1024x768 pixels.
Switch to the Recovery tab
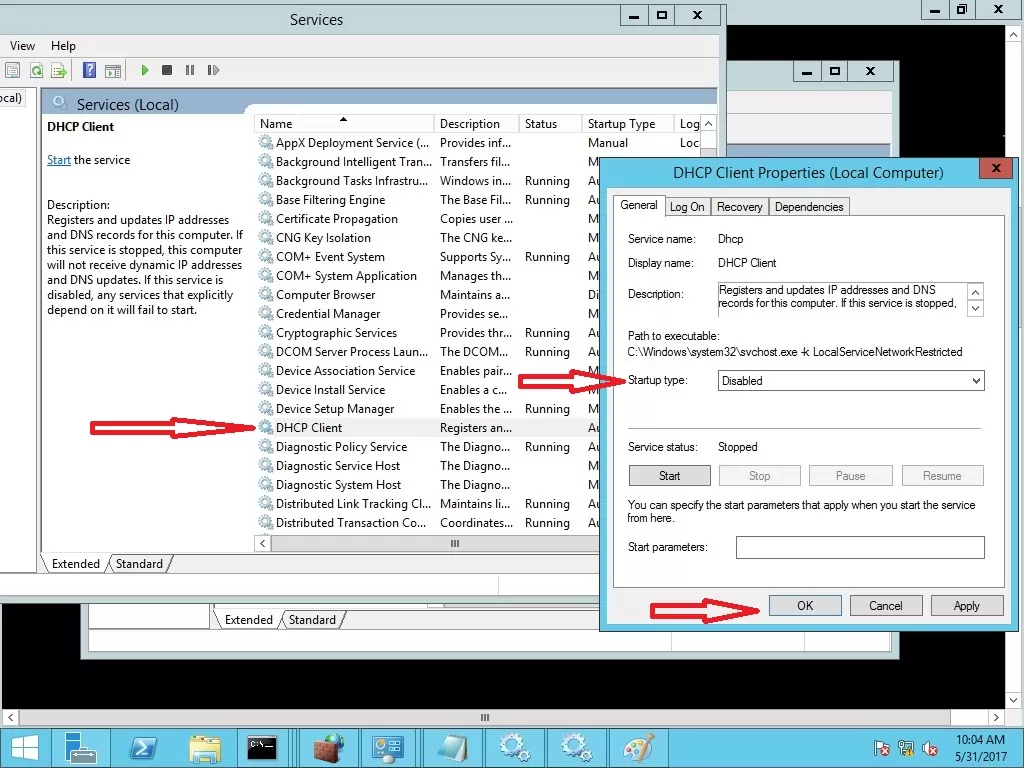coord(739,207)
